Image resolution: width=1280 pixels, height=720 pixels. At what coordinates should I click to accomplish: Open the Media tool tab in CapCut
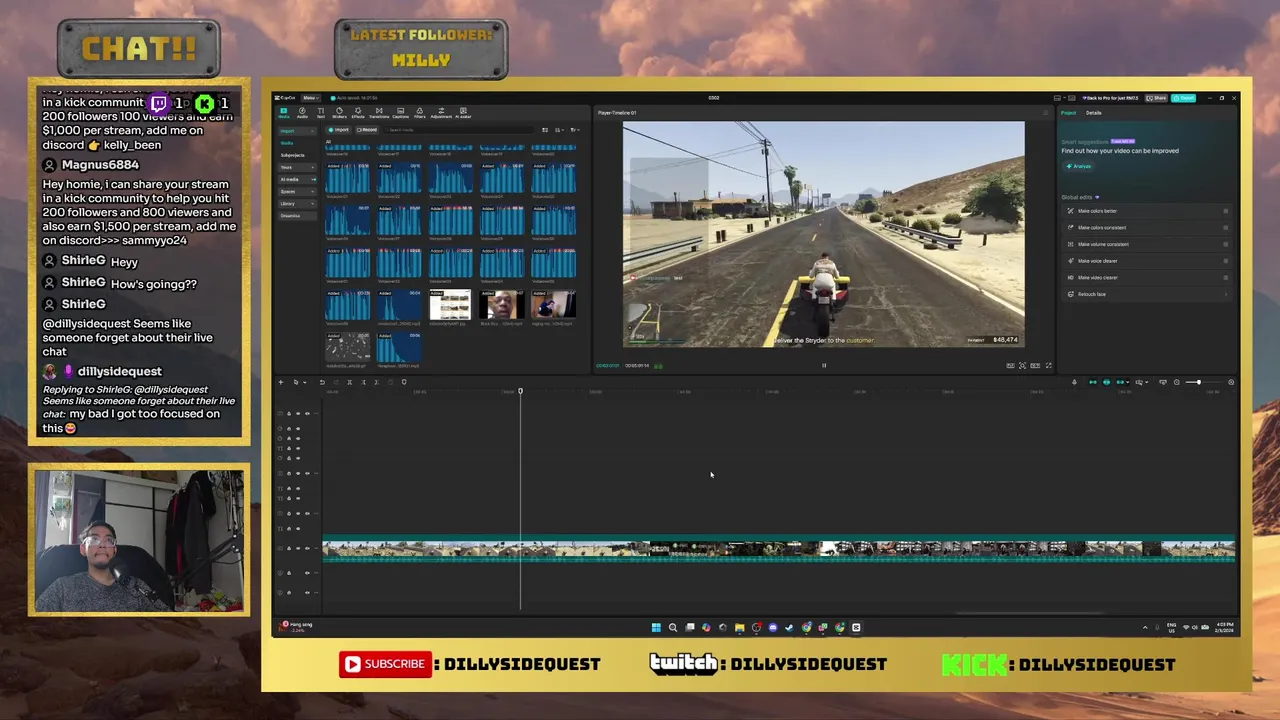click(283, 112)
